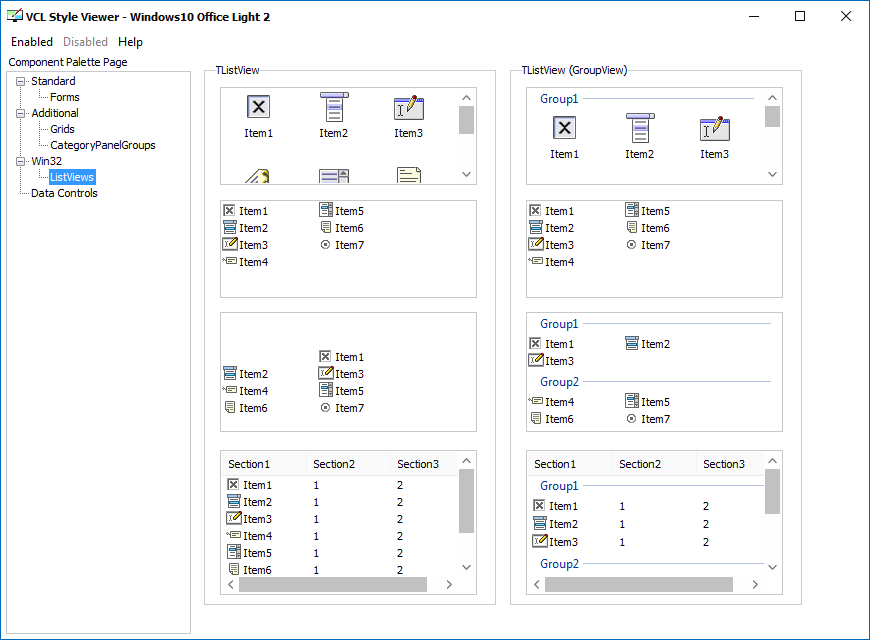Click Item7 radio icon in GroupView ungrouped list
The height and width of the screenshot is (640, 870).
tap(631, 244)
